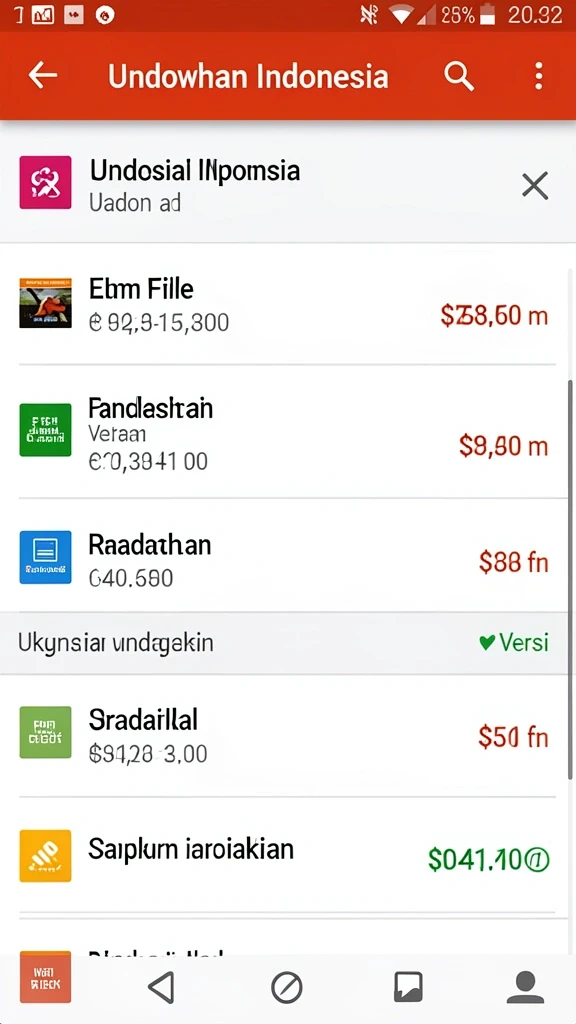Open search with the magnifier icon
This screenshot has width=576, height=1024.
point(459,76)
